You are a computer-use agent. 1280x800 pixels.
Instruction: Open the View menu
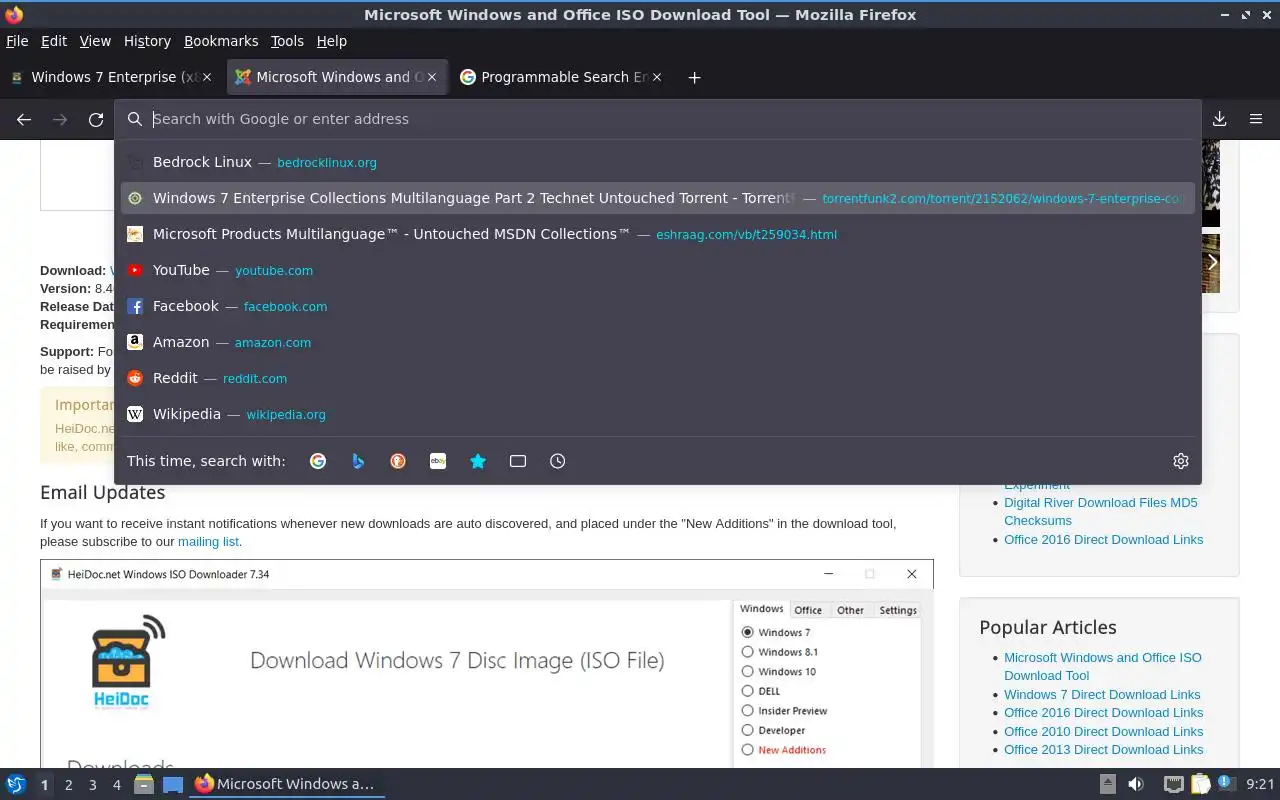pos(95,41)
